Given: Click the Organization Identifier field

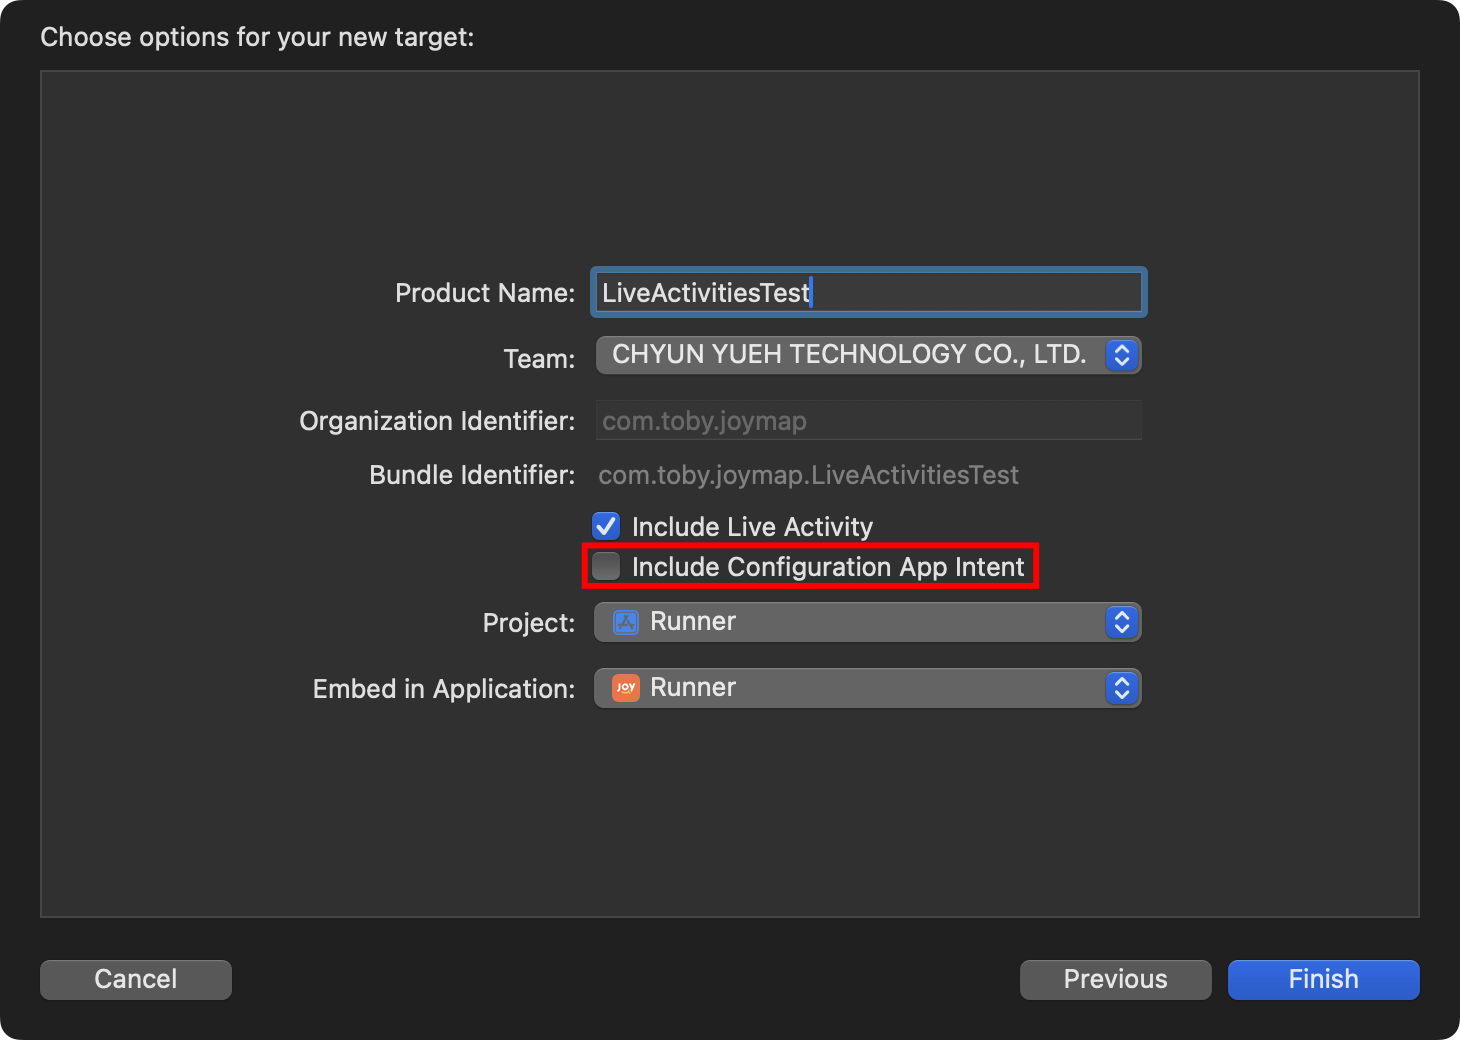Looking at the screenshot, I should [868, 421].
